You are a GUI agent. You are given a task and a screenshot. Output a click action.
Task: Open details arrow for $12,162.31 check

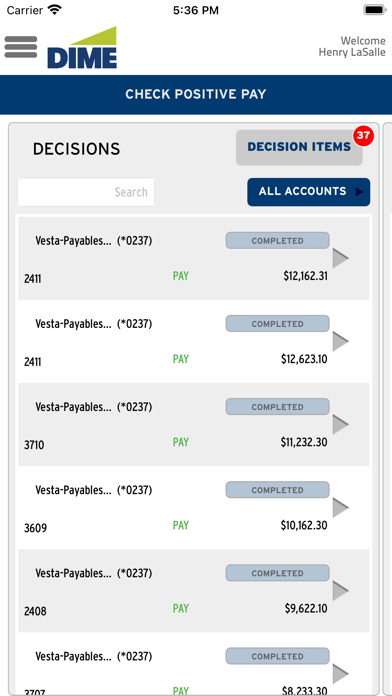pyautogui.click(x=341, y=258)
